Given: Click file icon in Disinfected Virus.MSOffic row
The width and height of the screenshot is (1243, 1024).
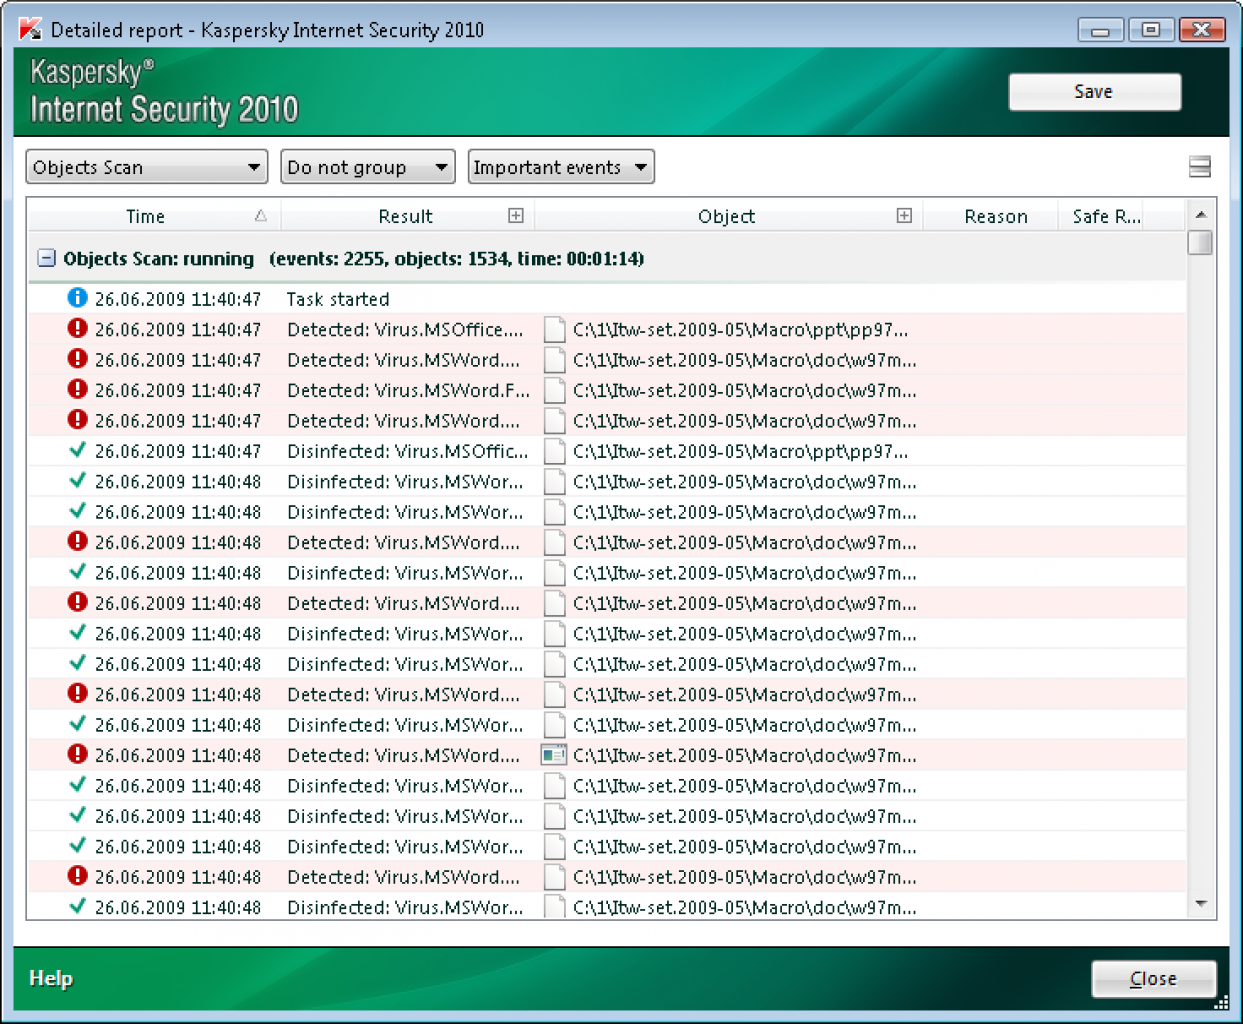Looking at the screenshot, I should (554, 452).
